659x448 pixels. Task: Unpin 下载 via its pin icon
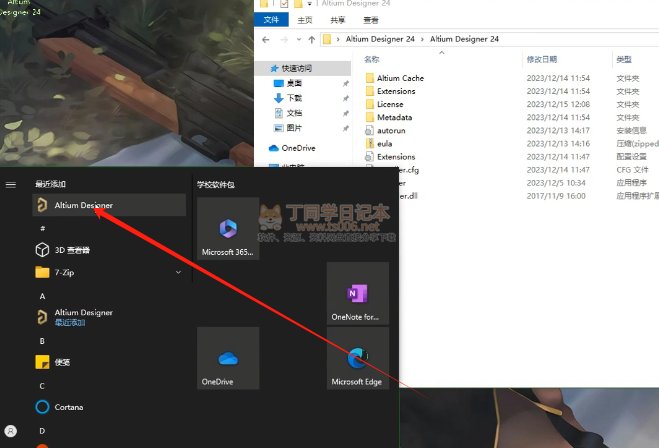pyautogui.click(x=345, y=98)
